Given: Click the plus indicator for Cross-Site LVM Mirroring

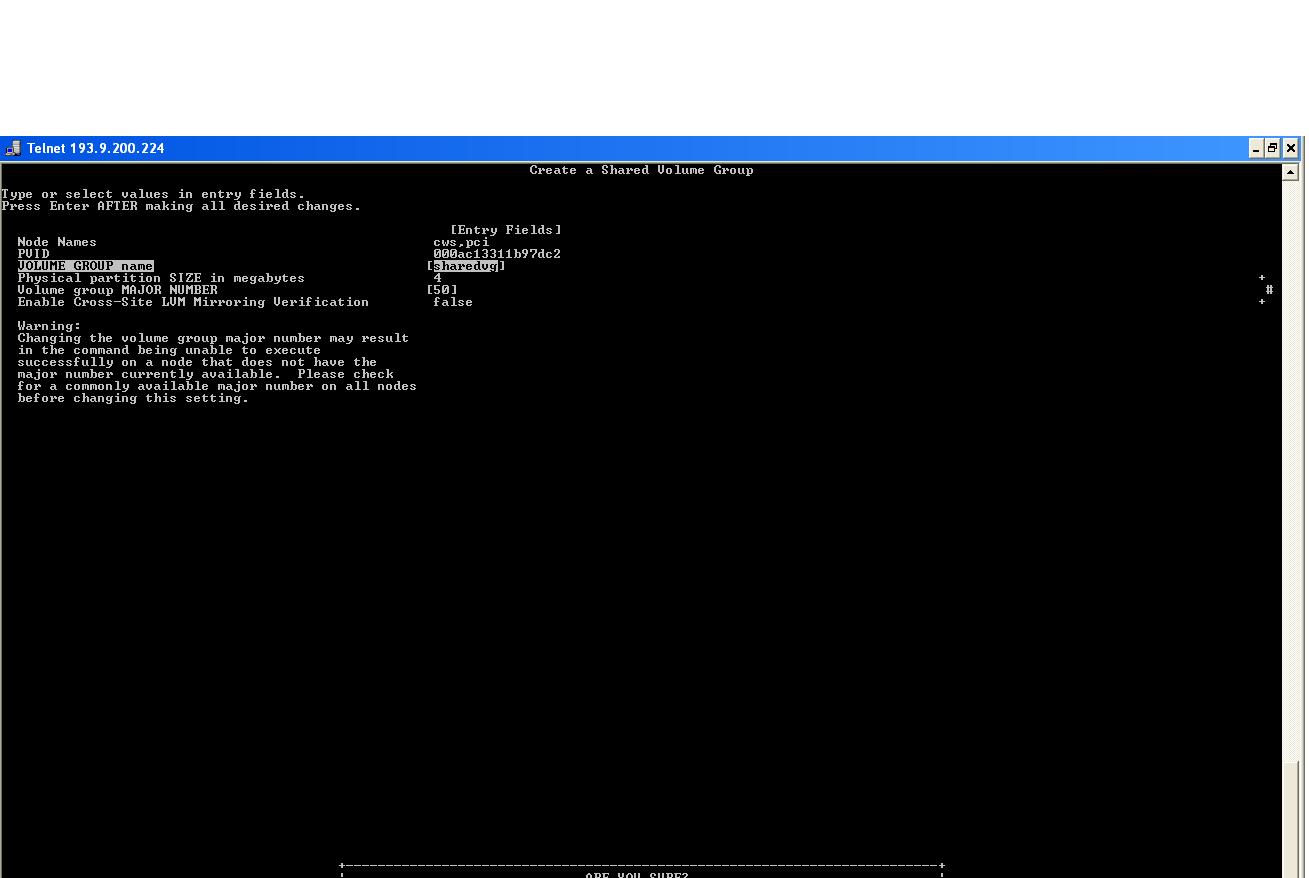Looking at the screenshot, I should pyautogui.click(x=1262, y=302).
